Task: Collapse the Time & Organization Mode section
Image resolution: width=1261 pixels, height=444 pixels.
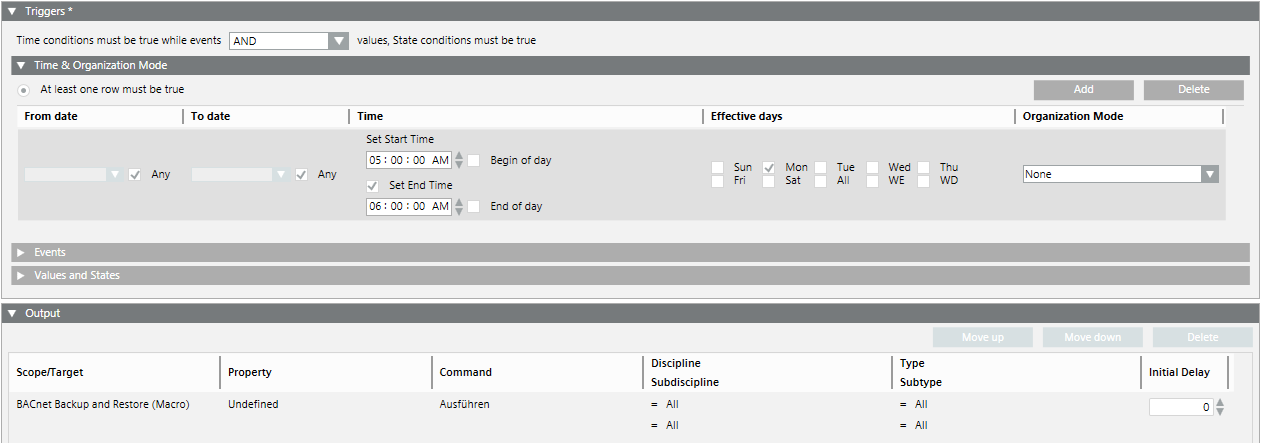Action: click(x=21, y=65)
